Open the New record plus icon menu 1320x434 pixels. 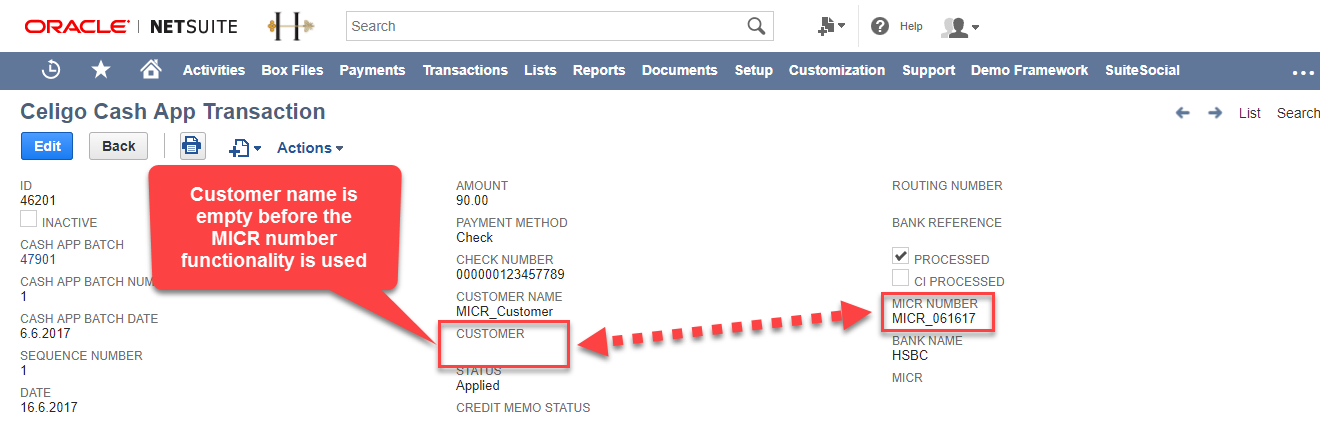click(x=244, y=148)
